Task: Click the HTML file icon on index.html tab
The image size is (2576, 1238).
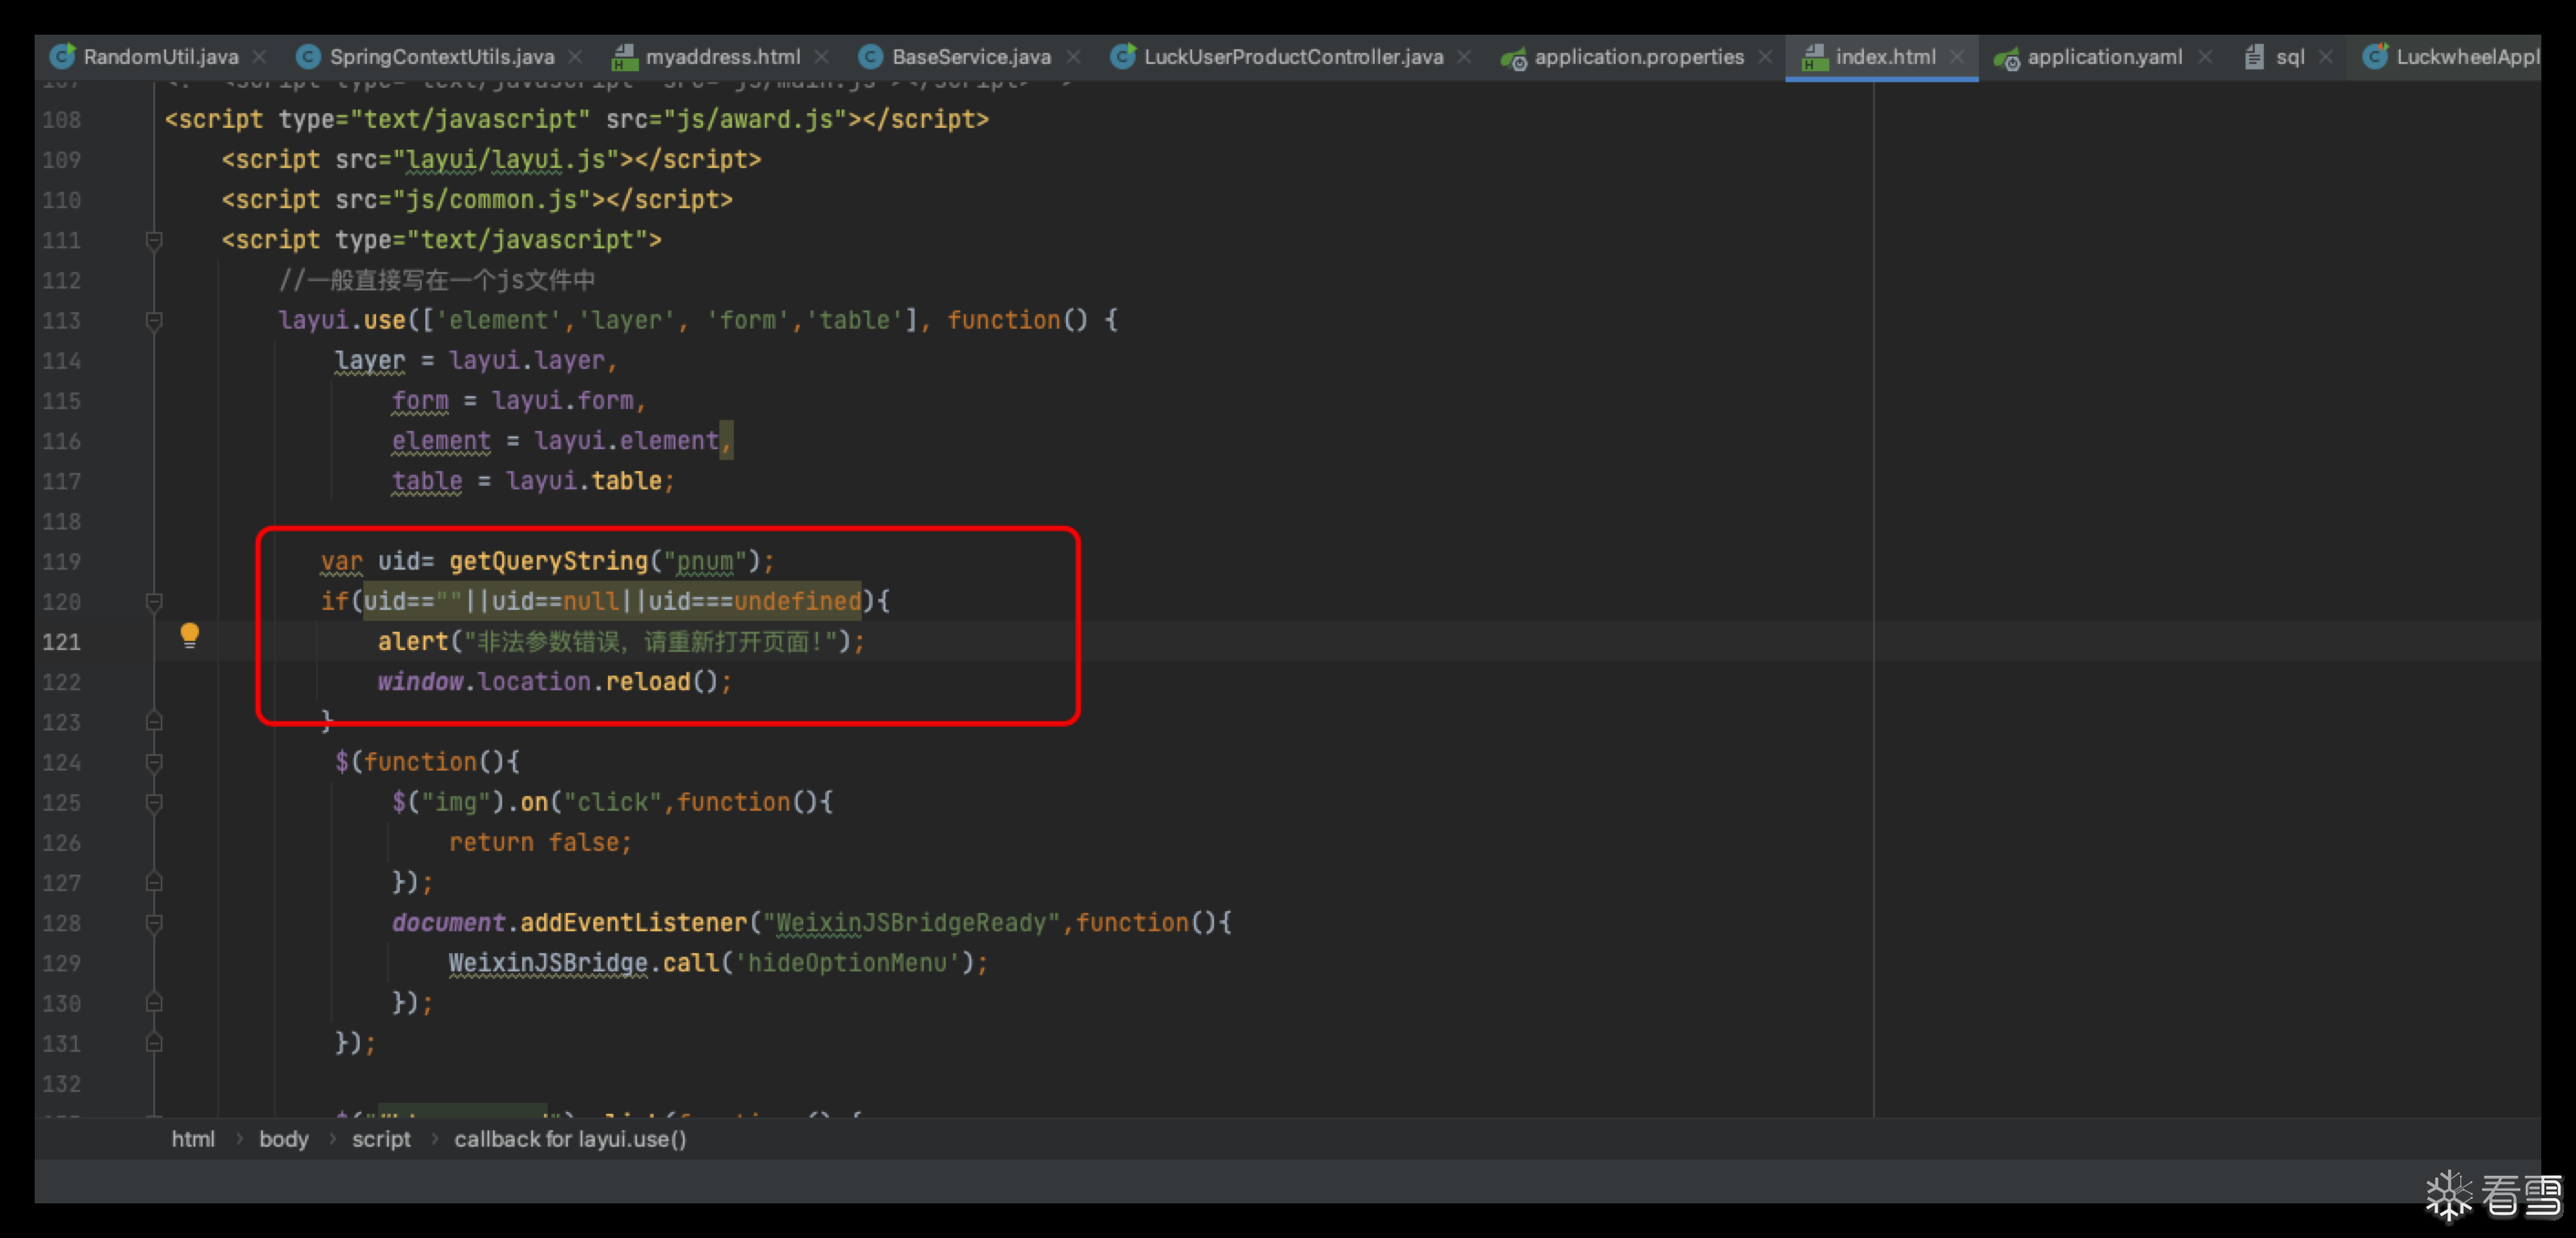Action: point(1814,58)
